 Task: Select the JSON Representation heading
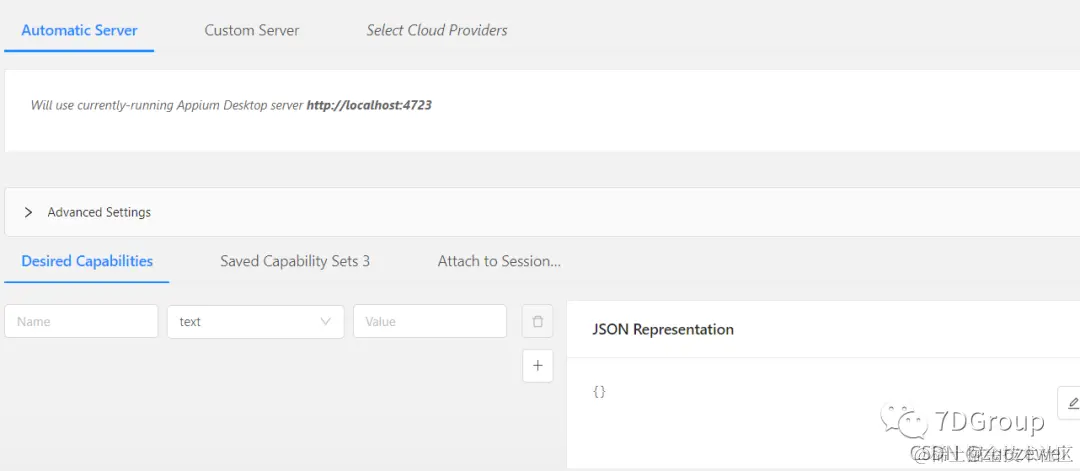663,329
